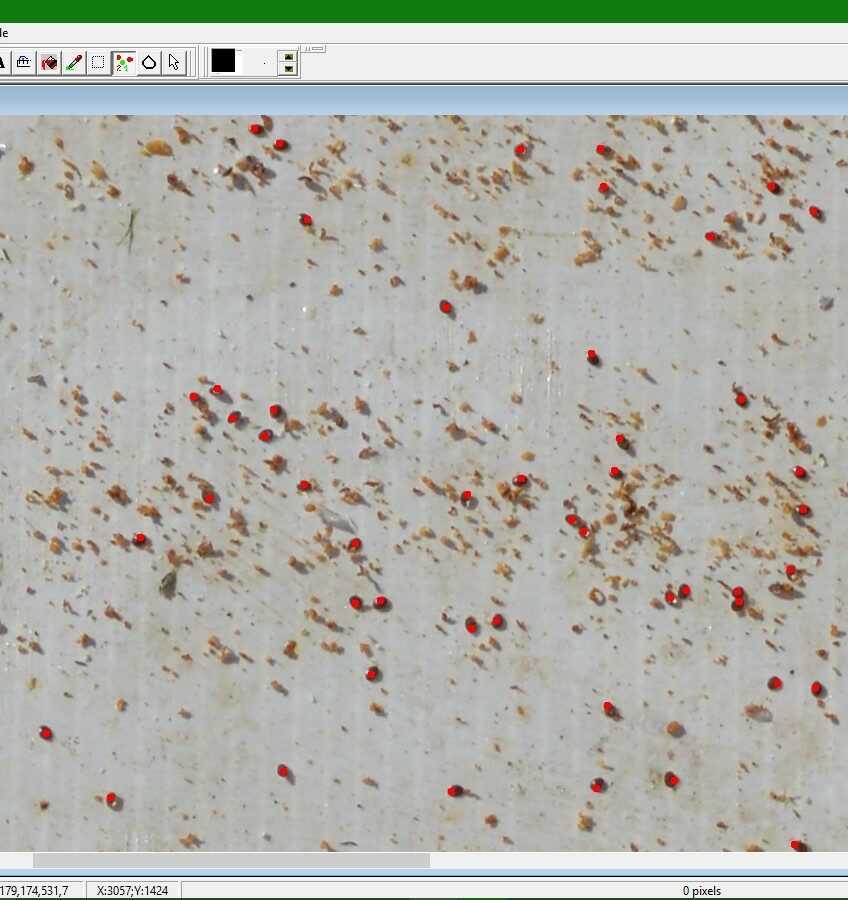Decrease size with the down arrow
The width and height of the screenshot is (848, 900).
(288, 69)
